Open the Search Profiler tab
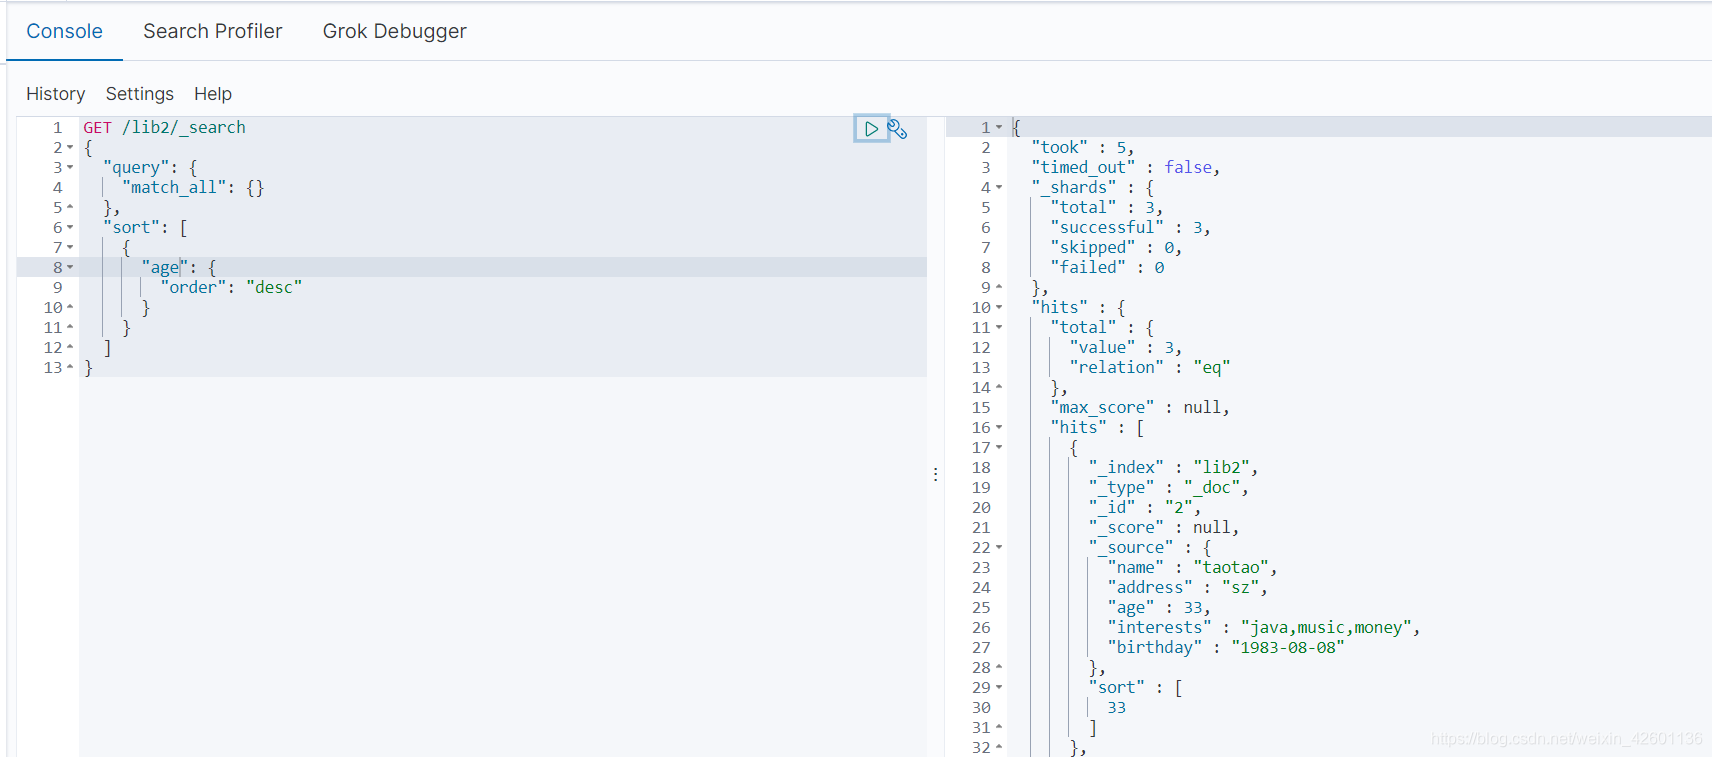 (x=213, y=31)
